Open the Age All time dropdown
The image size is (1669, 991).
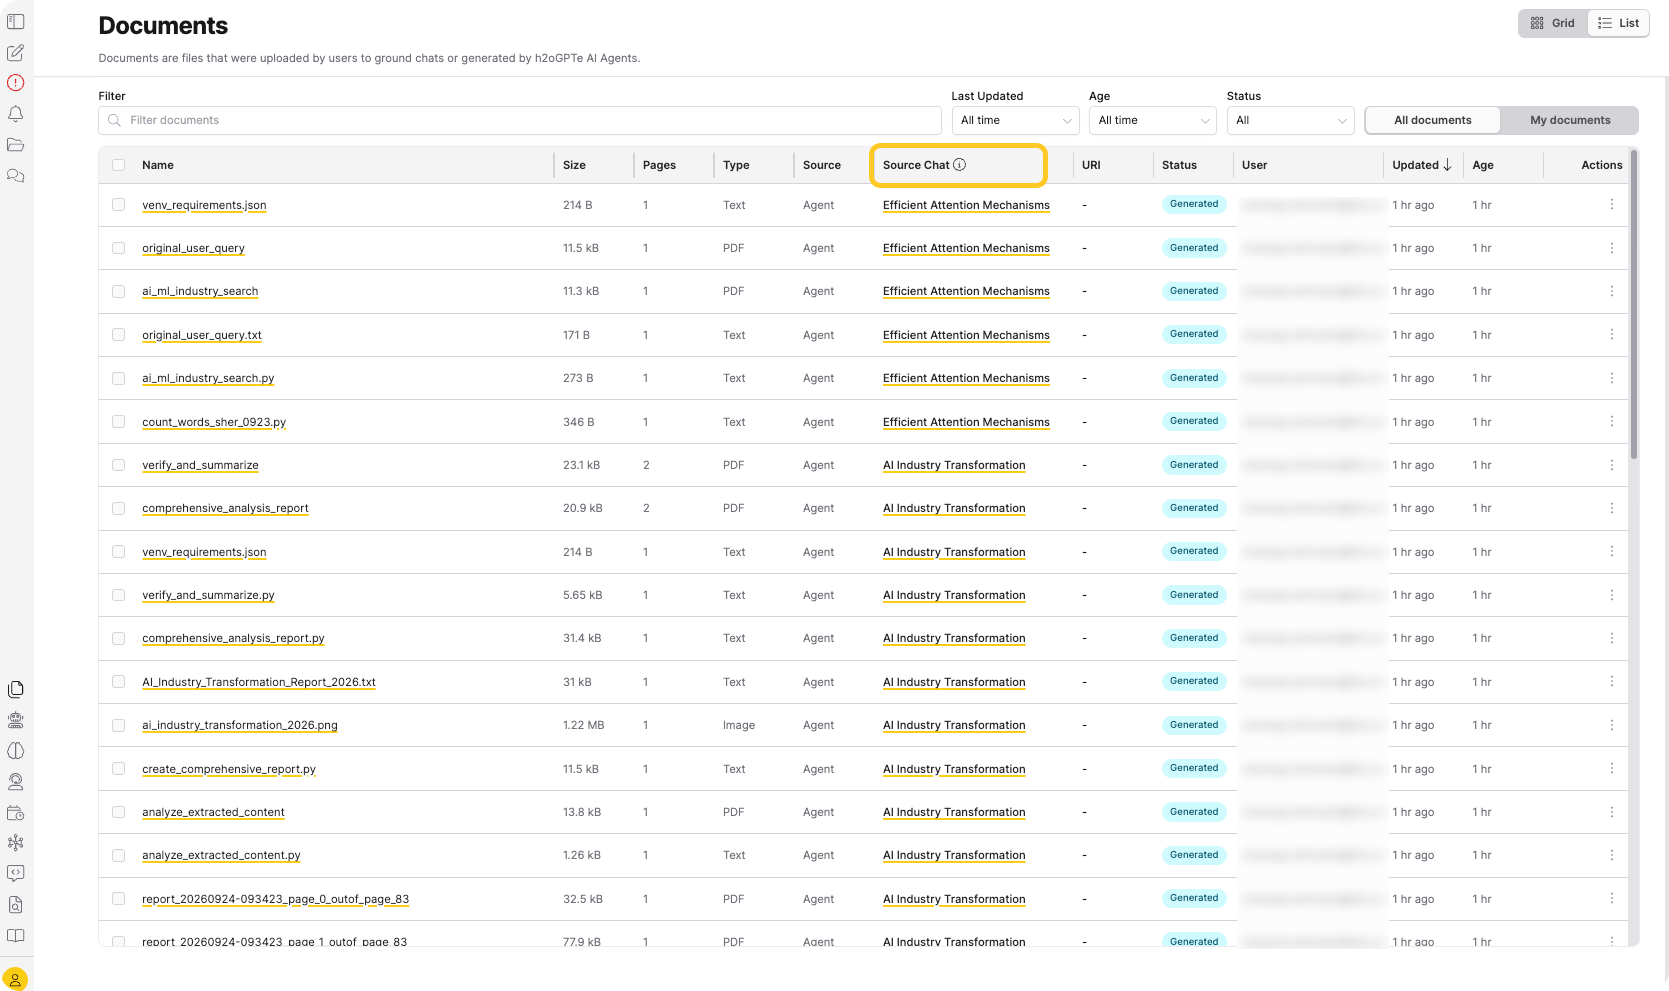(x=1153, y=120)
